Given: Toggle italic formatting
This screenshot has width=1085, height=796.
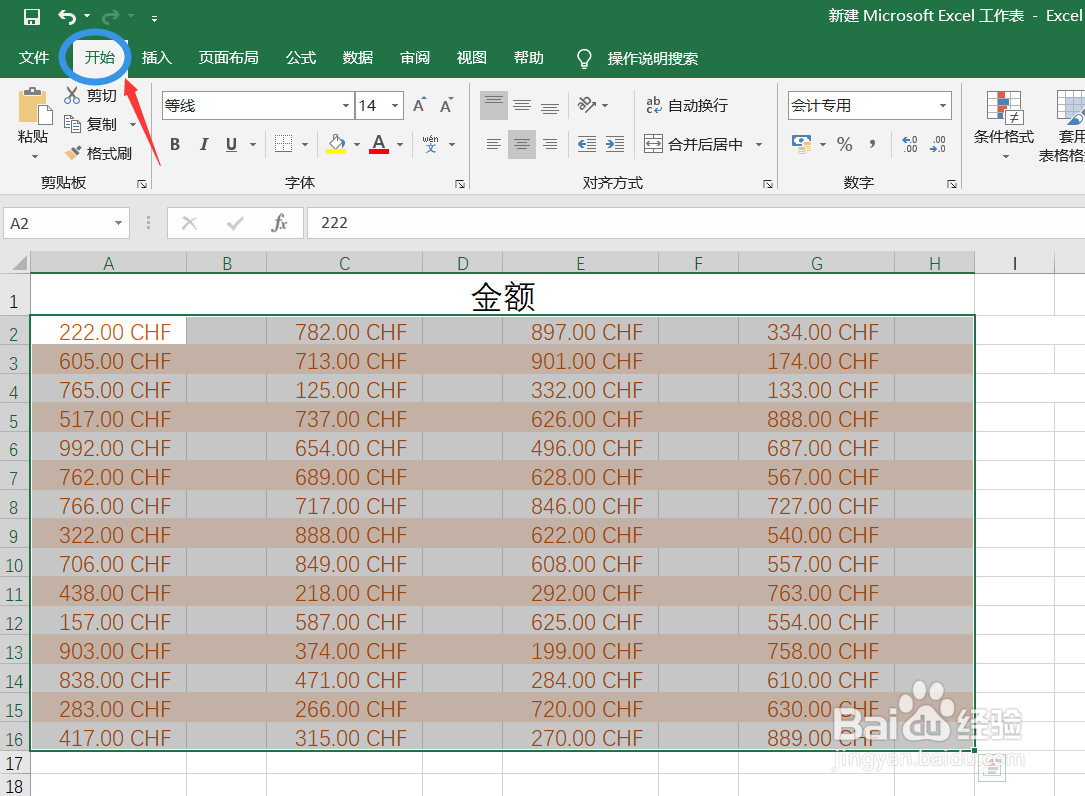Looking at the screenshot, I should (x=203, y=144).
